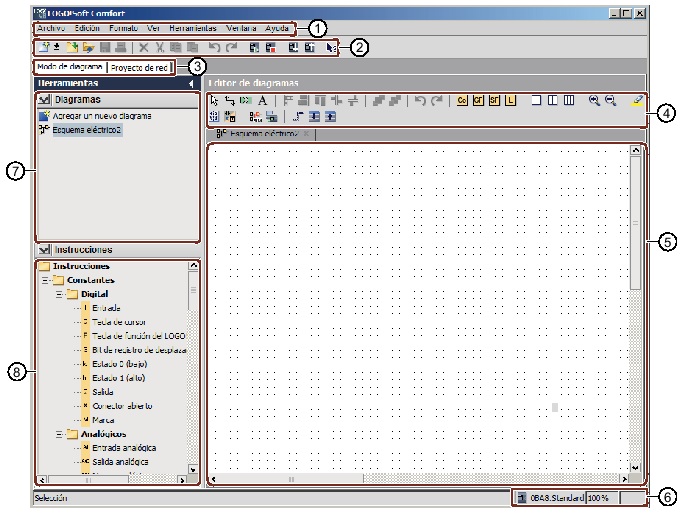Image resolution: width=697 pixels, height=515 pixels.
Task: Collapse the Instrucciones section header
Action: coord(44,250)
